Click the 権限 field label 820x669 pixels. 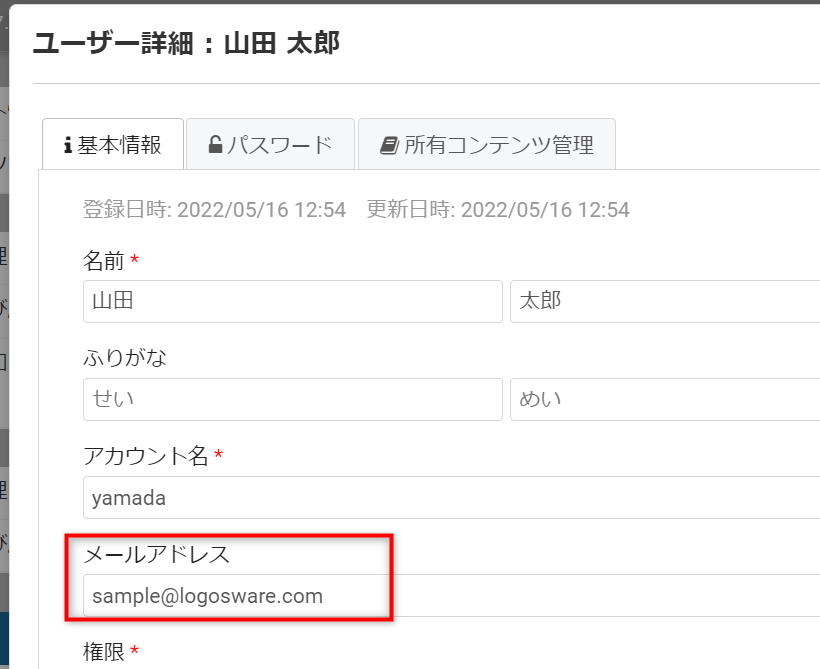pyautogui.click(x=103, y=652)
